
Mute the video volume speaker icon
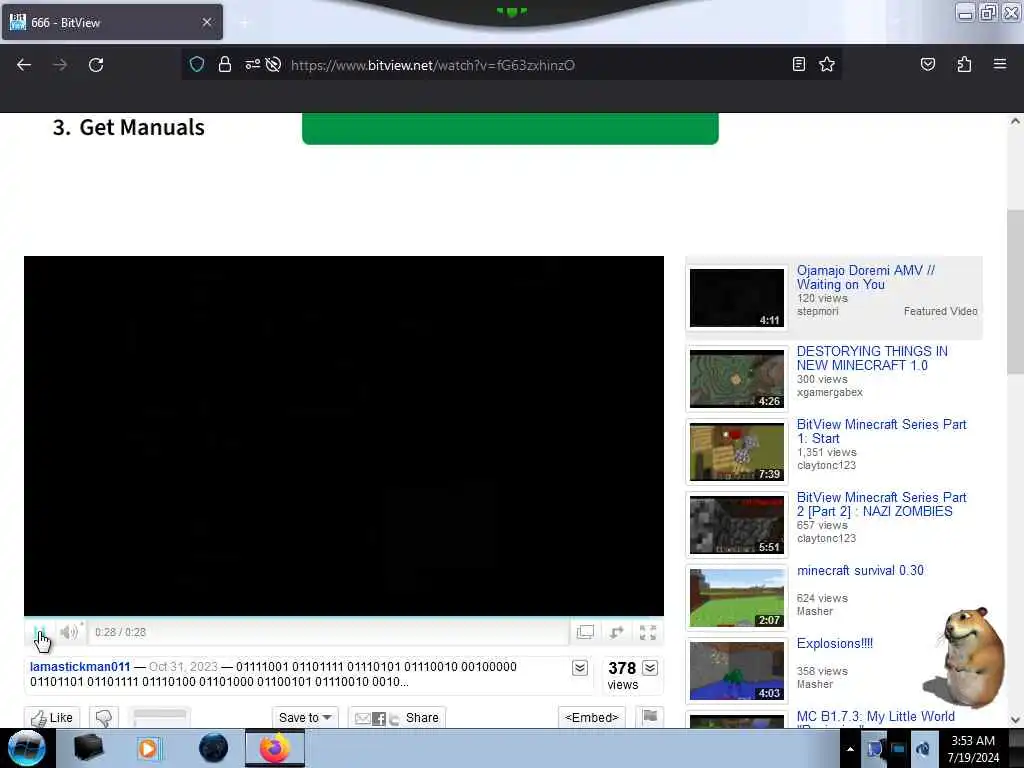(69, 632)
